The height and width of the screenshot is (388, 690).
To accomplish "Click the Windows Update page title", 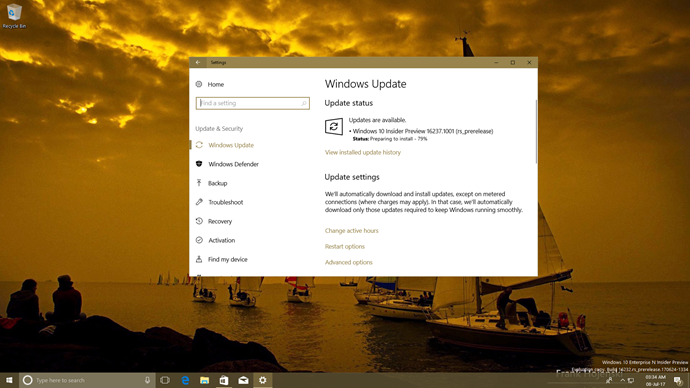I will [x=365, y=84].
